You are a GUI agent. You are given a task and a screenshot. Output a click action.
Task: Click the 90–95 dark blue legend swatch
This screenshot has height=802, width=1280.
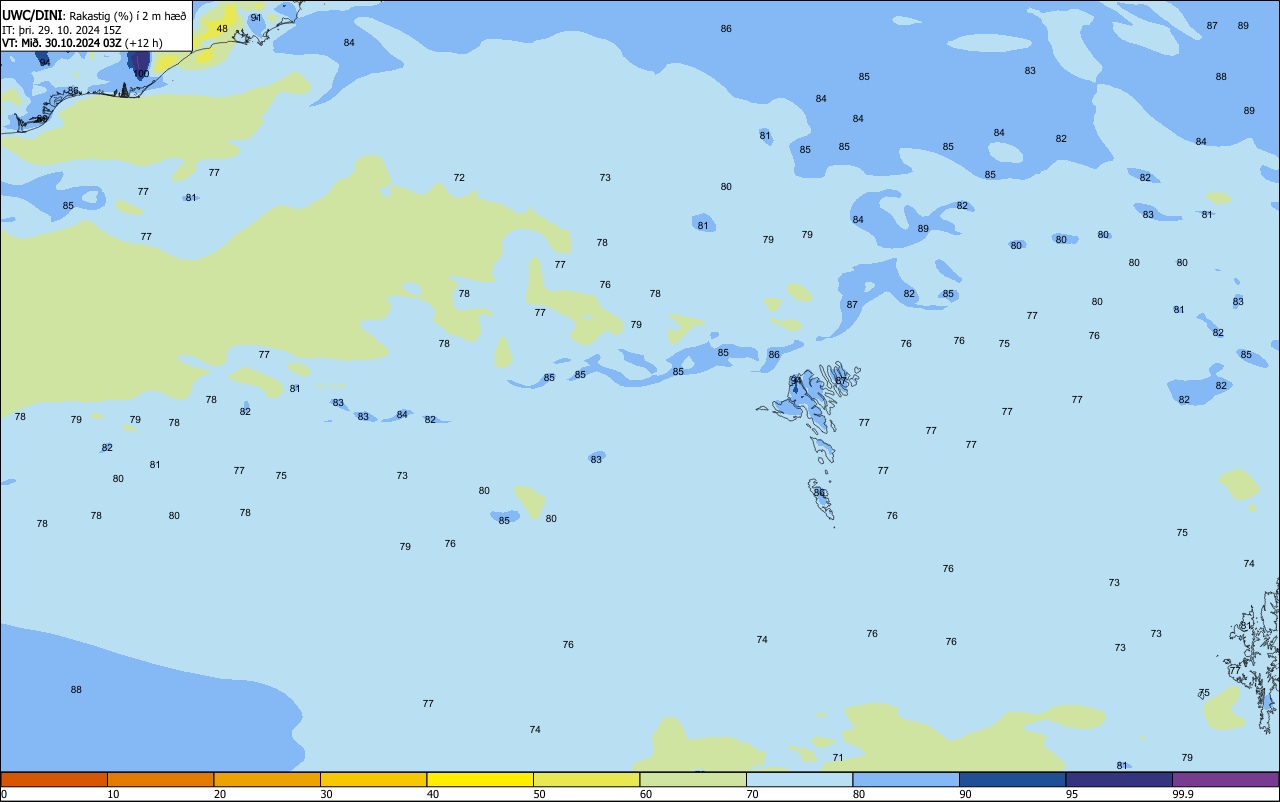tap(1012, 779)
